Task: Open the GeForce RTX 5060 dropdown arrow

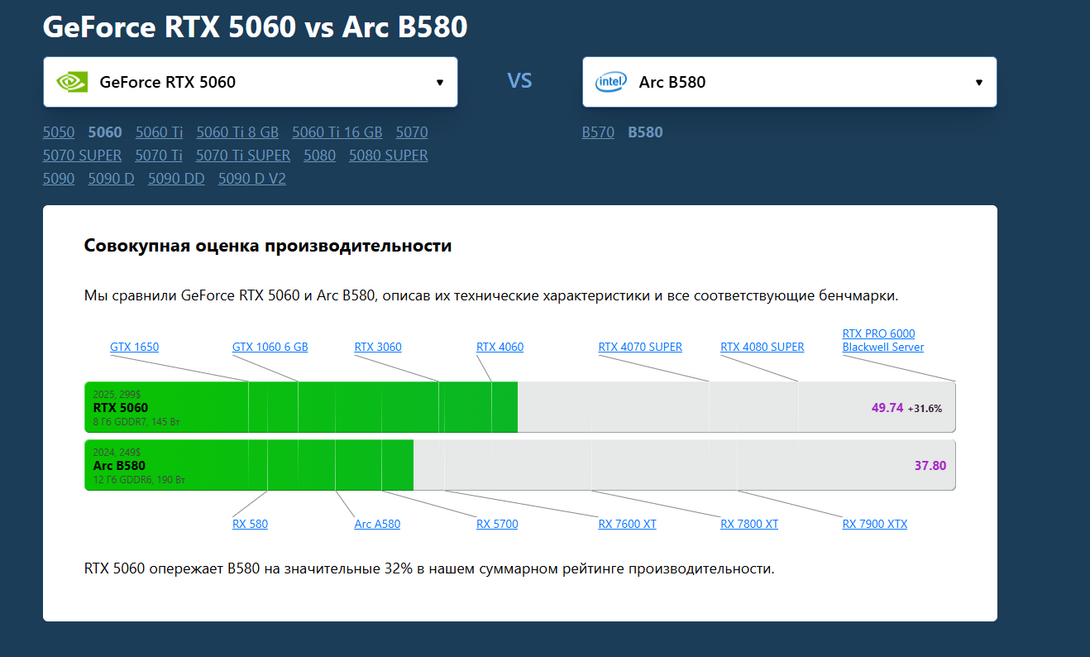Action: tap(439, 82)
